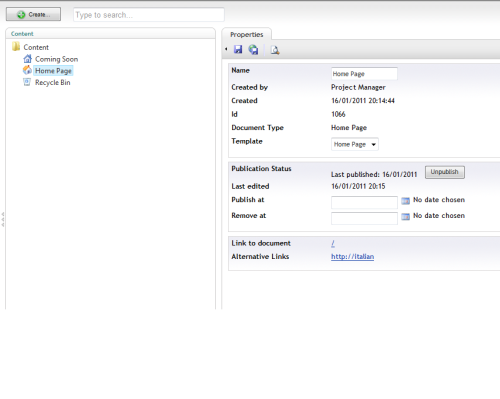Viewport: 500px width, 399px height.
Task: Click the Created date 16/01/2011 20:14:44
Action: click(363, 101)
